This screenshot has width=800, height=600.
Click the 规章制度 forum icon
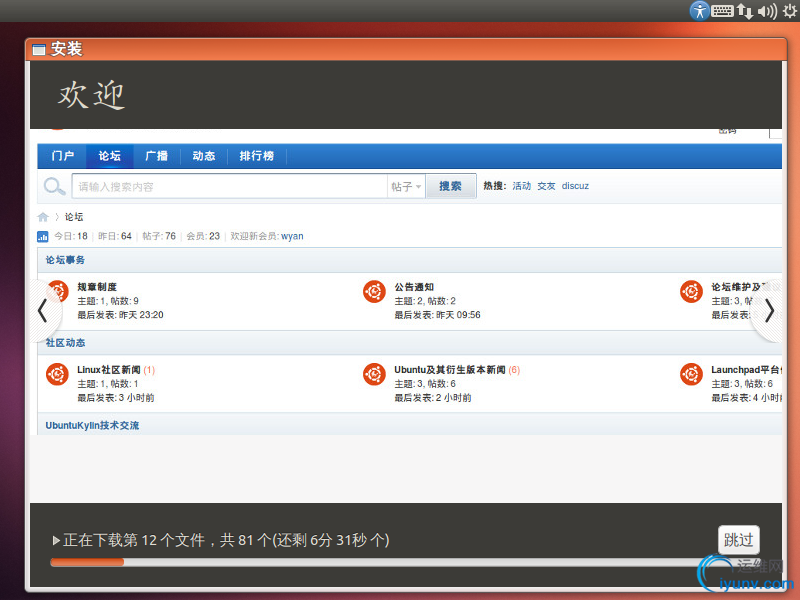pyautogui.click(x=58, y=291)
